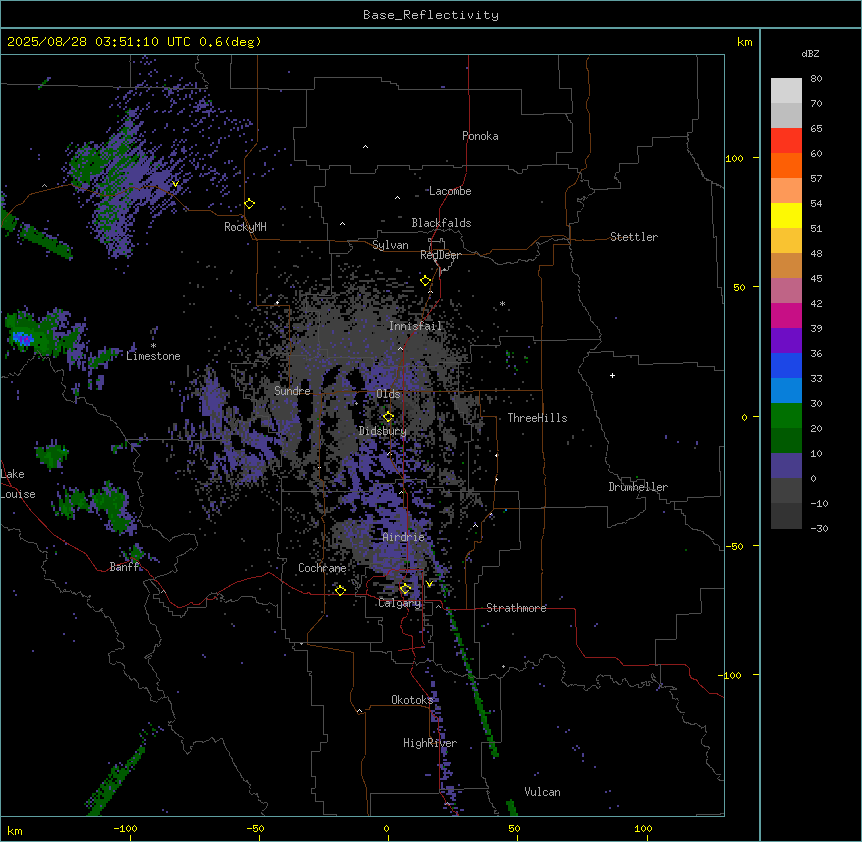
Task: Click the Sundre city label
Action: pos(292,391)
